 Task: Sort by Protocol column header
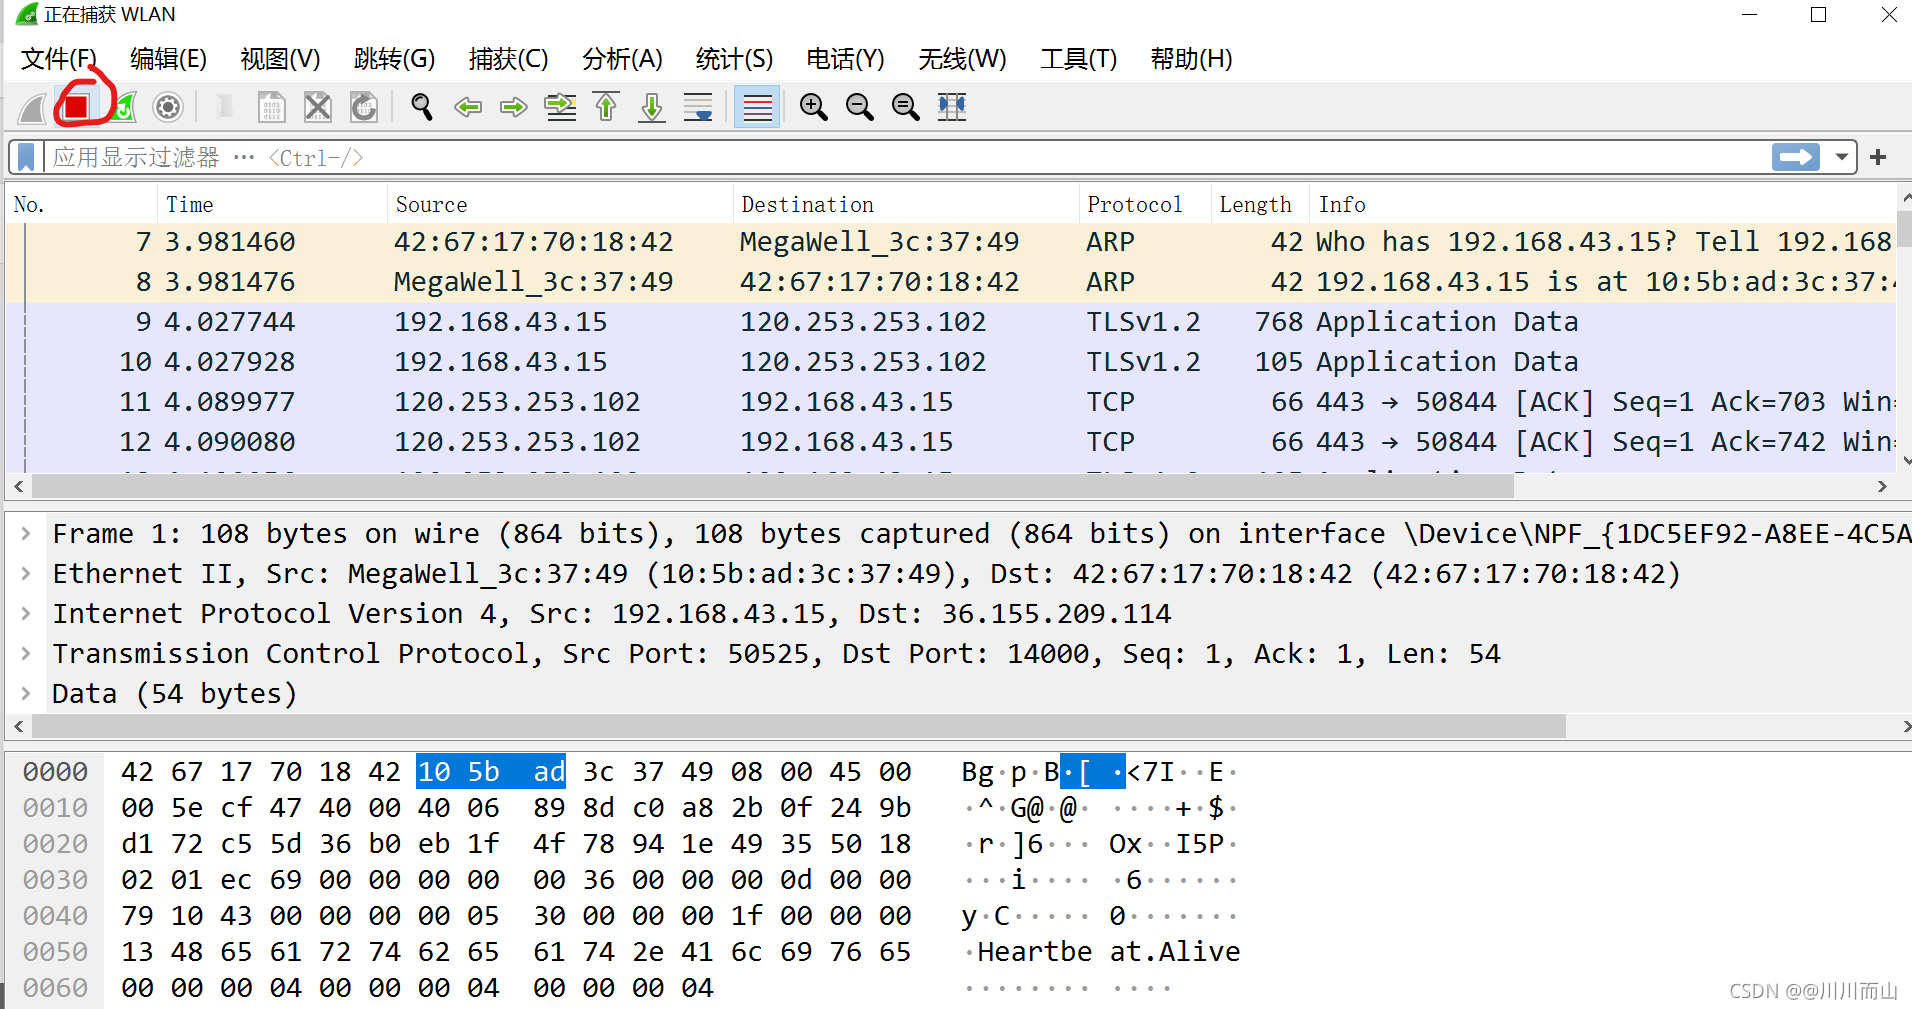click(1145, 204)
